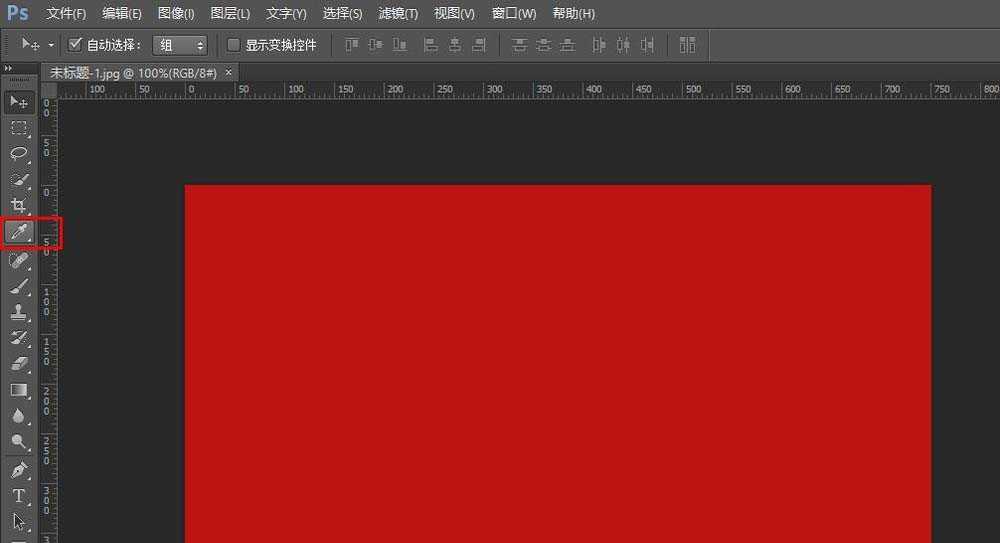
Task: Select the Eraser tool
Action: [19, 364]
